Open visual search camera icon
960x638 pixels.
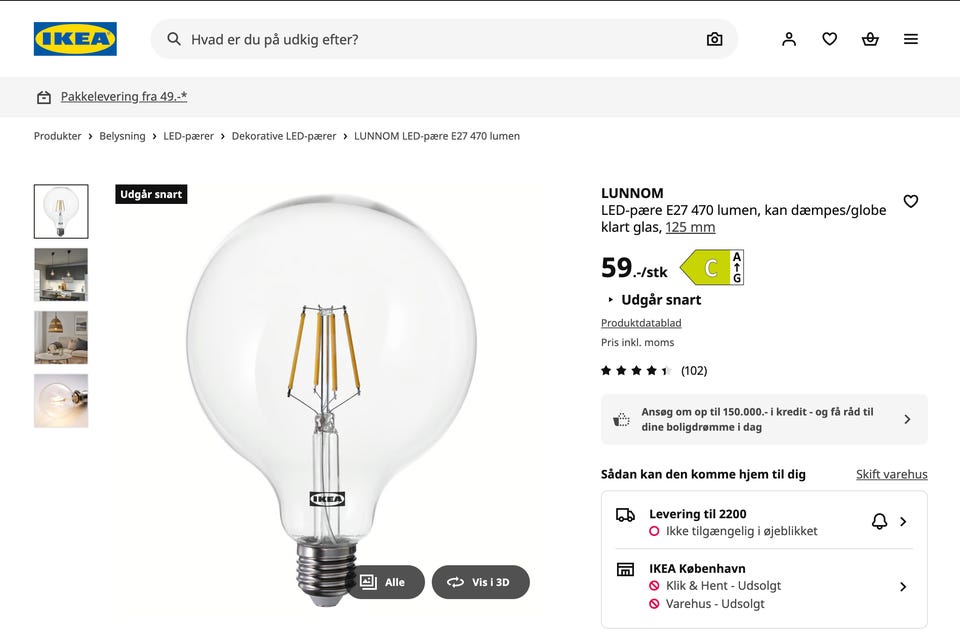click(714, 39)
